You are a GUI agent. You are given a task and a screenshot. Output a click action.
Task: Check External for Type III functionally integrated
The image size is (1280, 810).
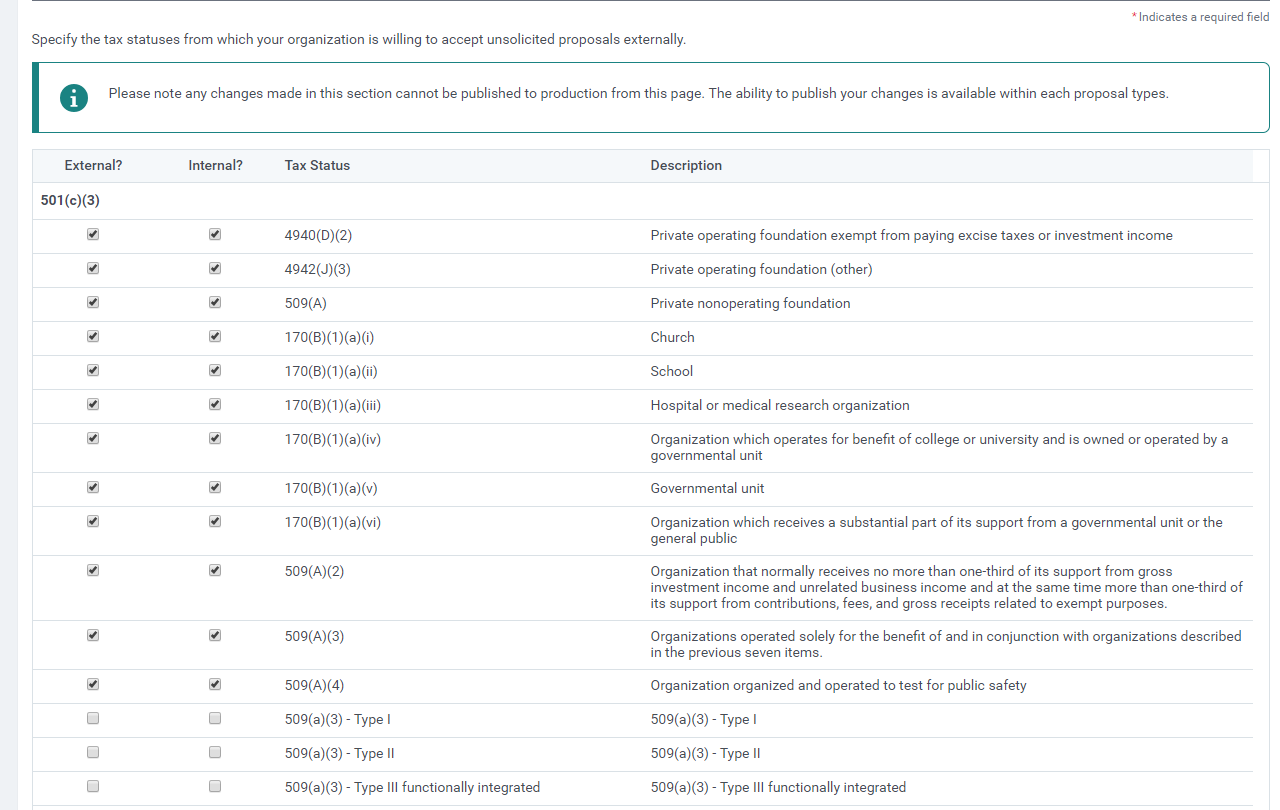pos(93,786)
